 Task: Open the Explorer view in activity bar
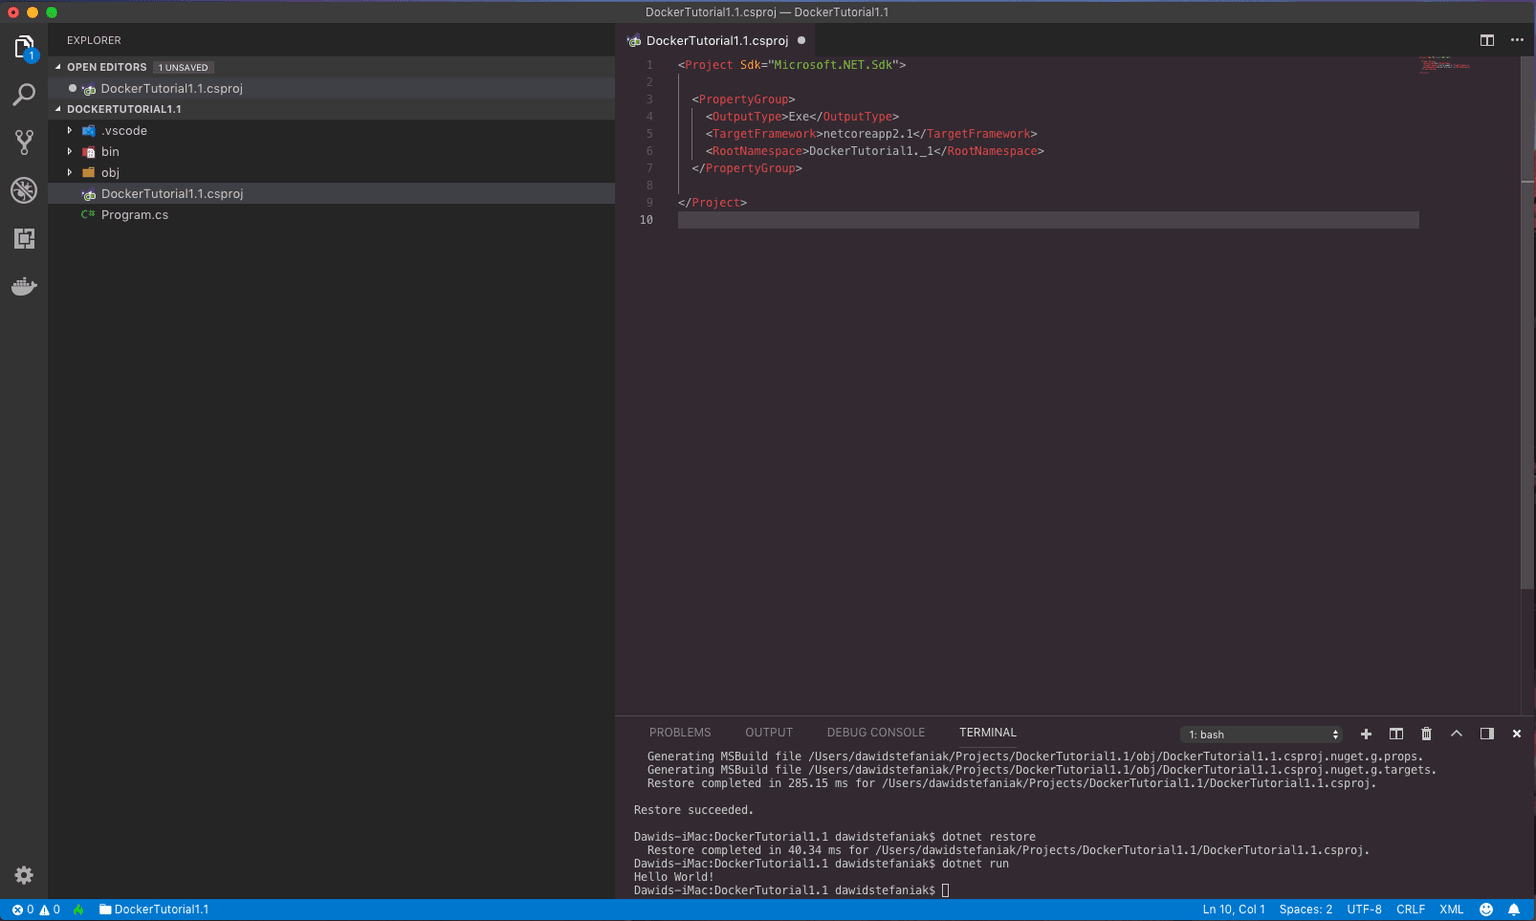point(24,47)
